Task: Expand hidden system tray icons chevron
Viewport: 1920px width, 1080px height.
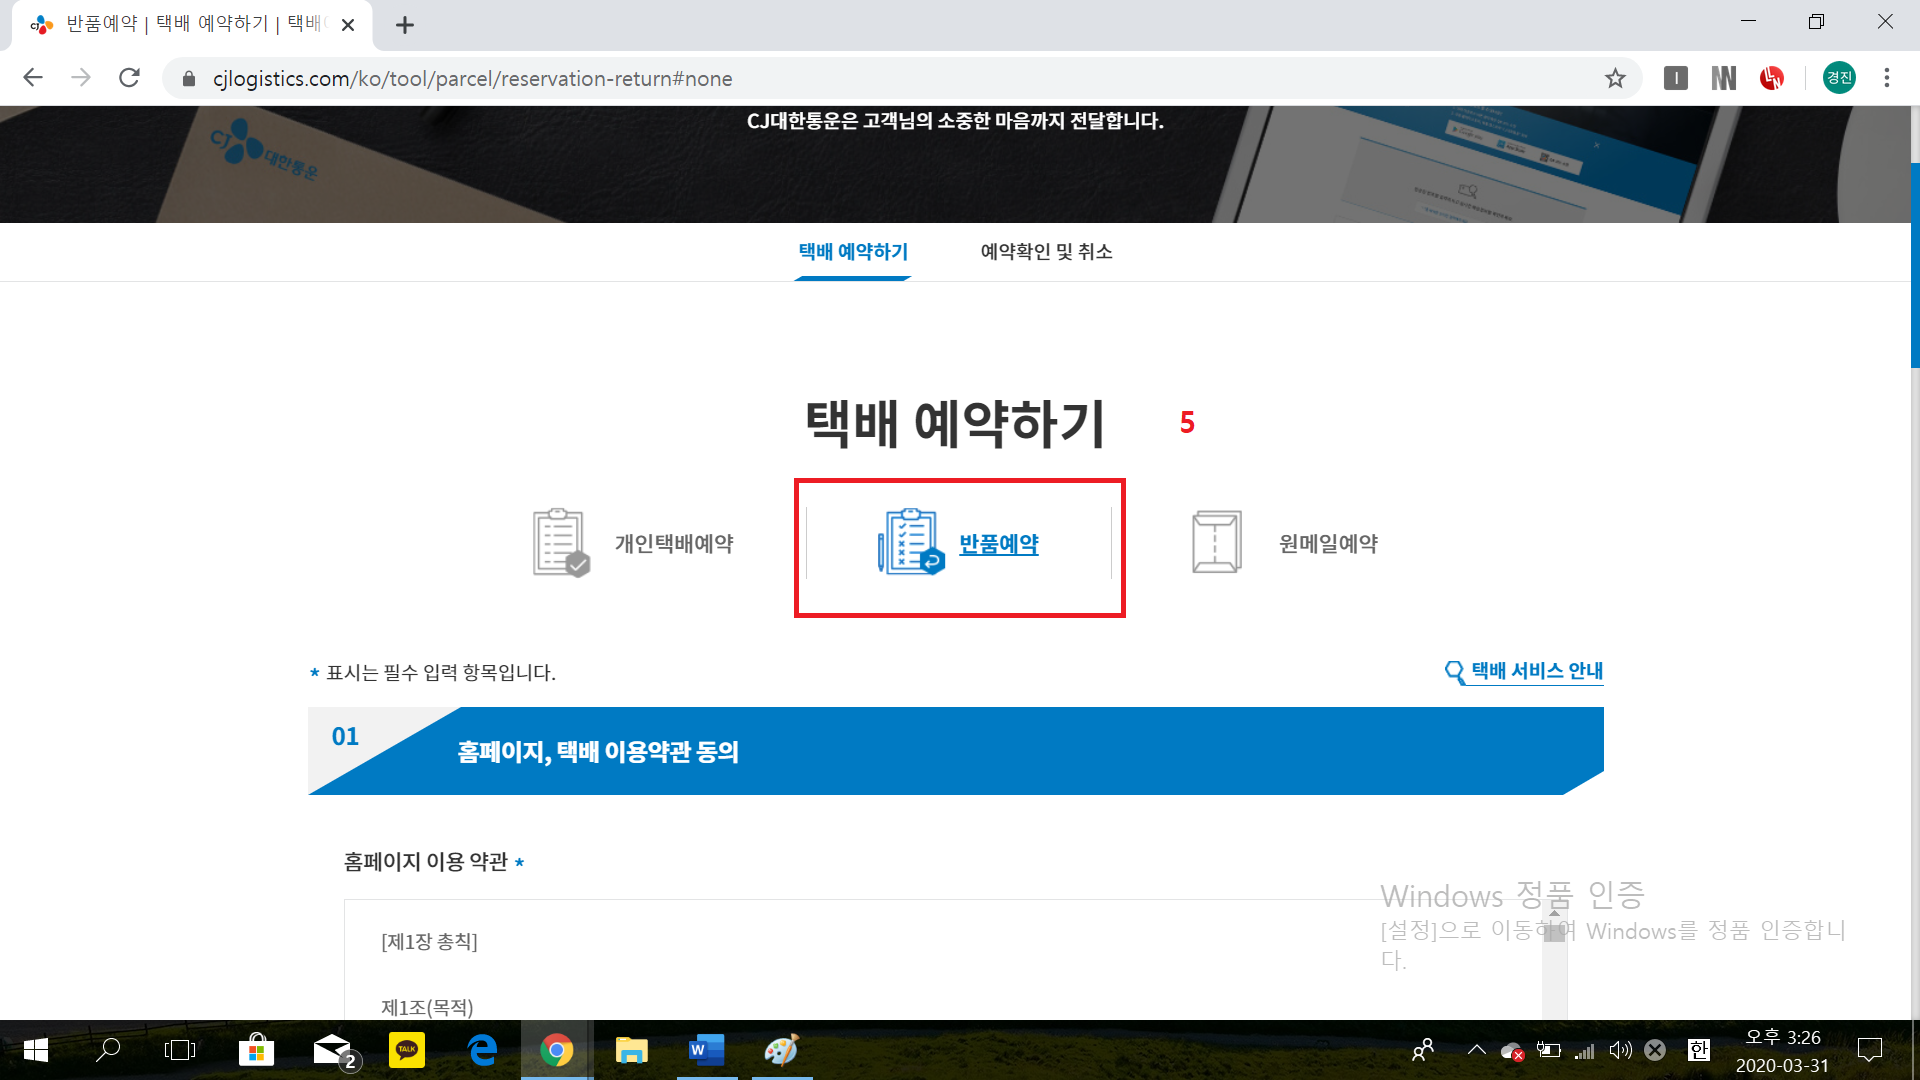Action: point(1476,1050)
